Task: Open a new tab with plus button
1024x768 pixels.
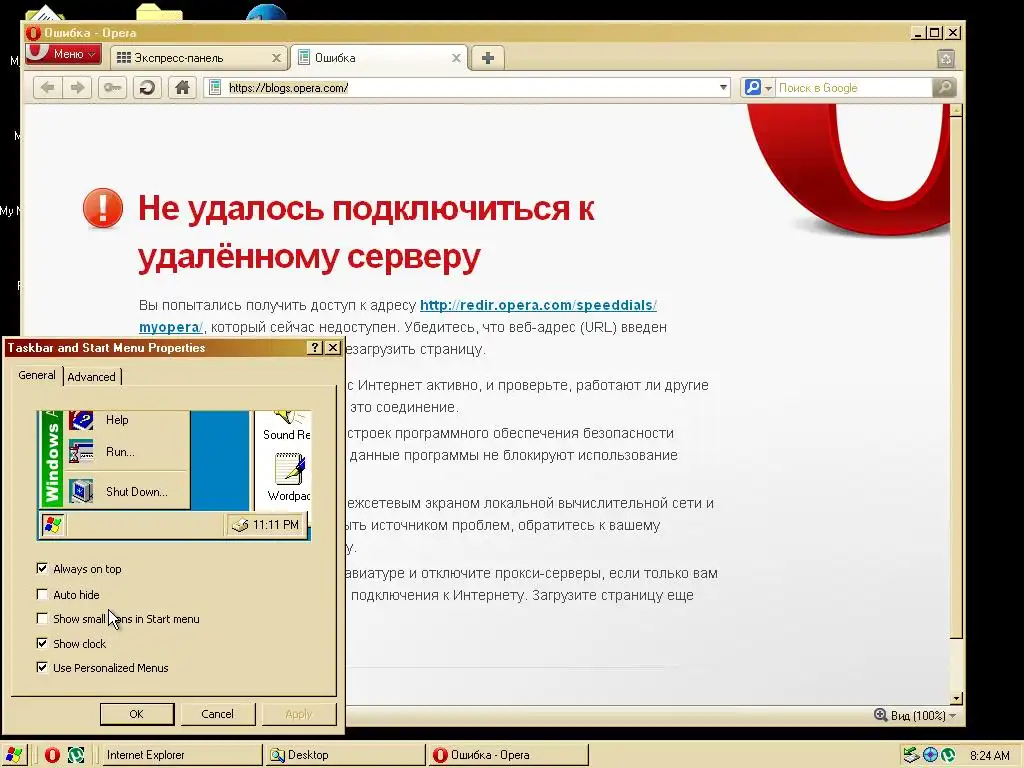Action: point(487,58)
